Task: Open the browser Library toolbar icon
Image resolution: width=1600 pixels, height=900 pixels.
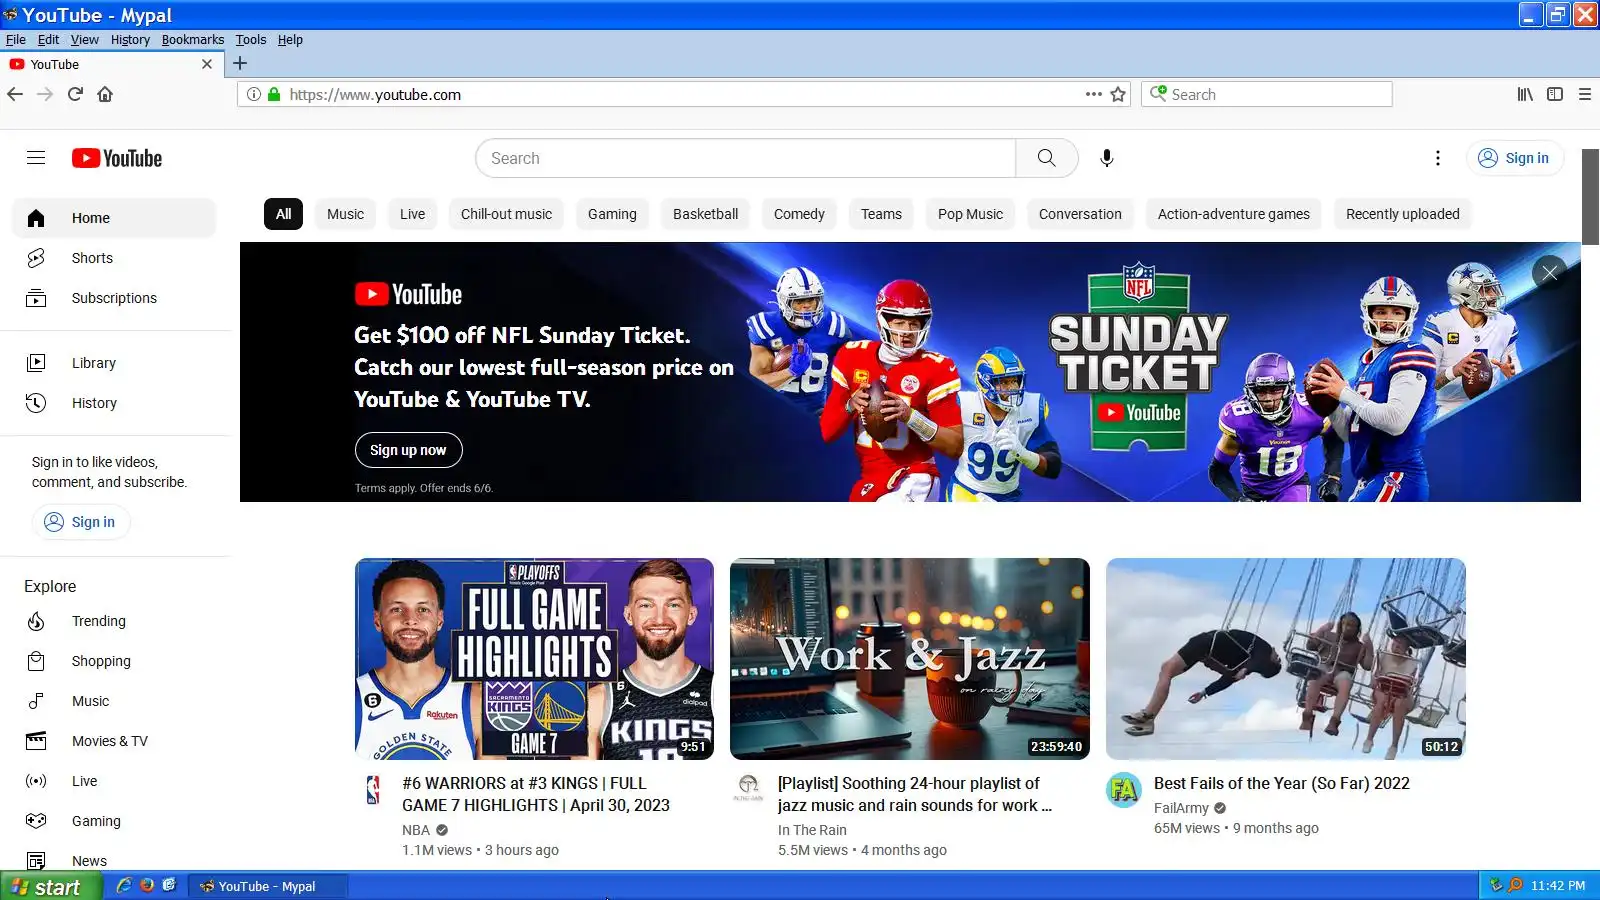Action: (x=1525, y=94)
